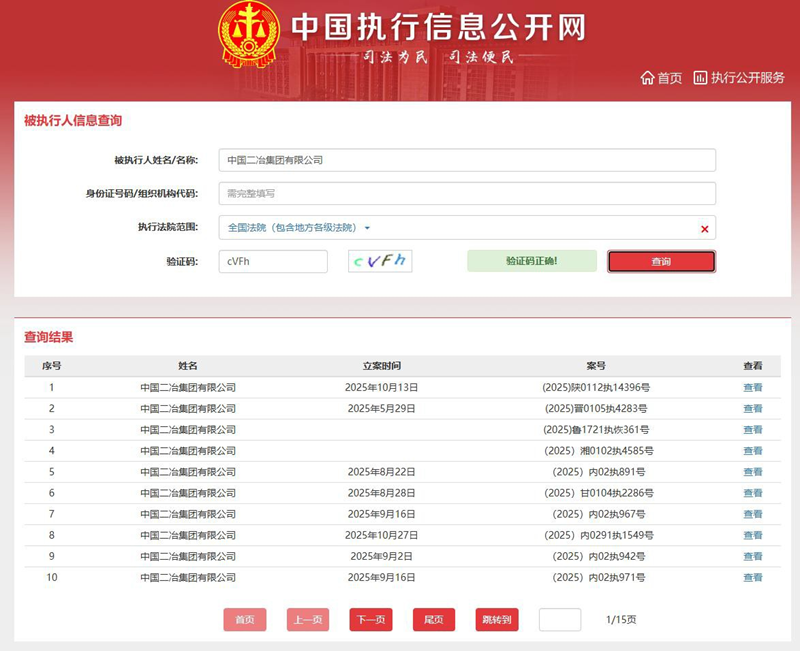800x651 pixels.
Task: Click the home icon beside 首页
Action: coord(646,78)
